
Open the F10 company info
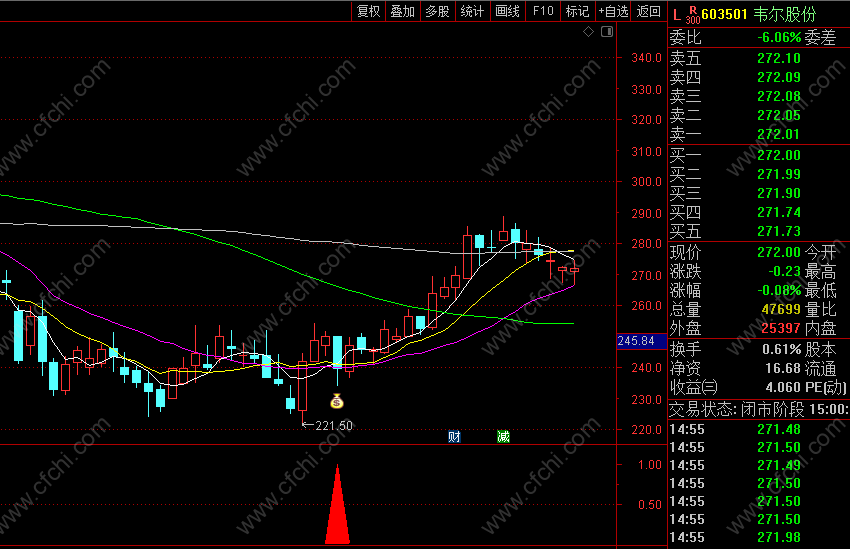(x=543, y=11)
